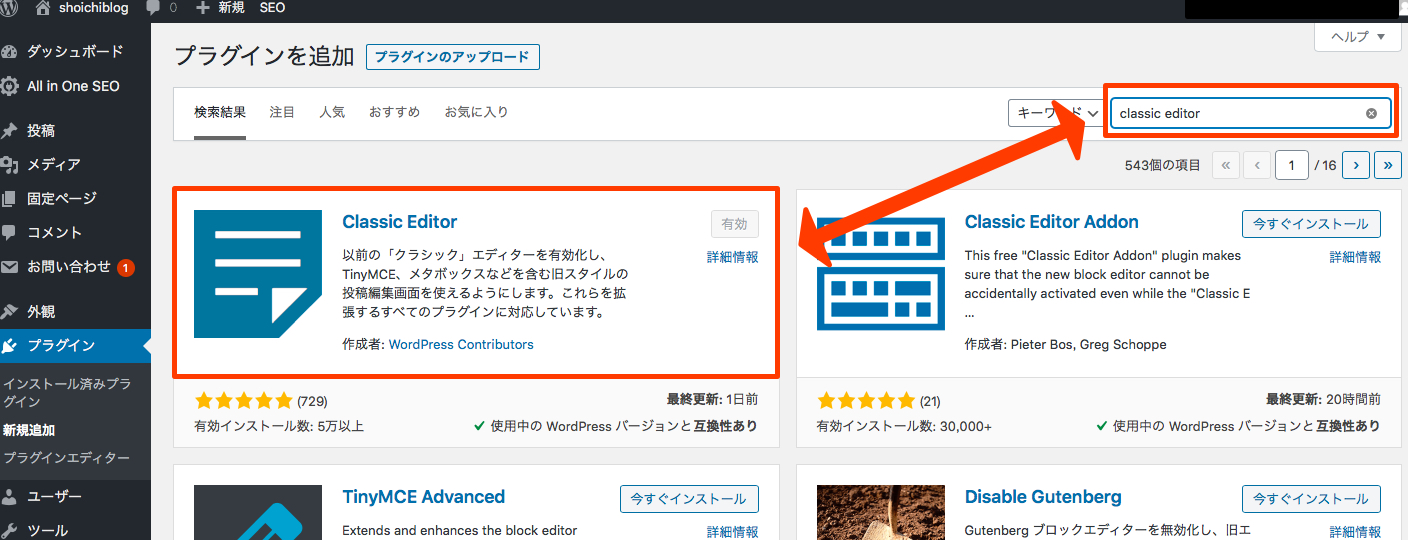The image size is (1408, 540).
Task: Install Disable Gutenberg now
Action: tap(1312, 499)
